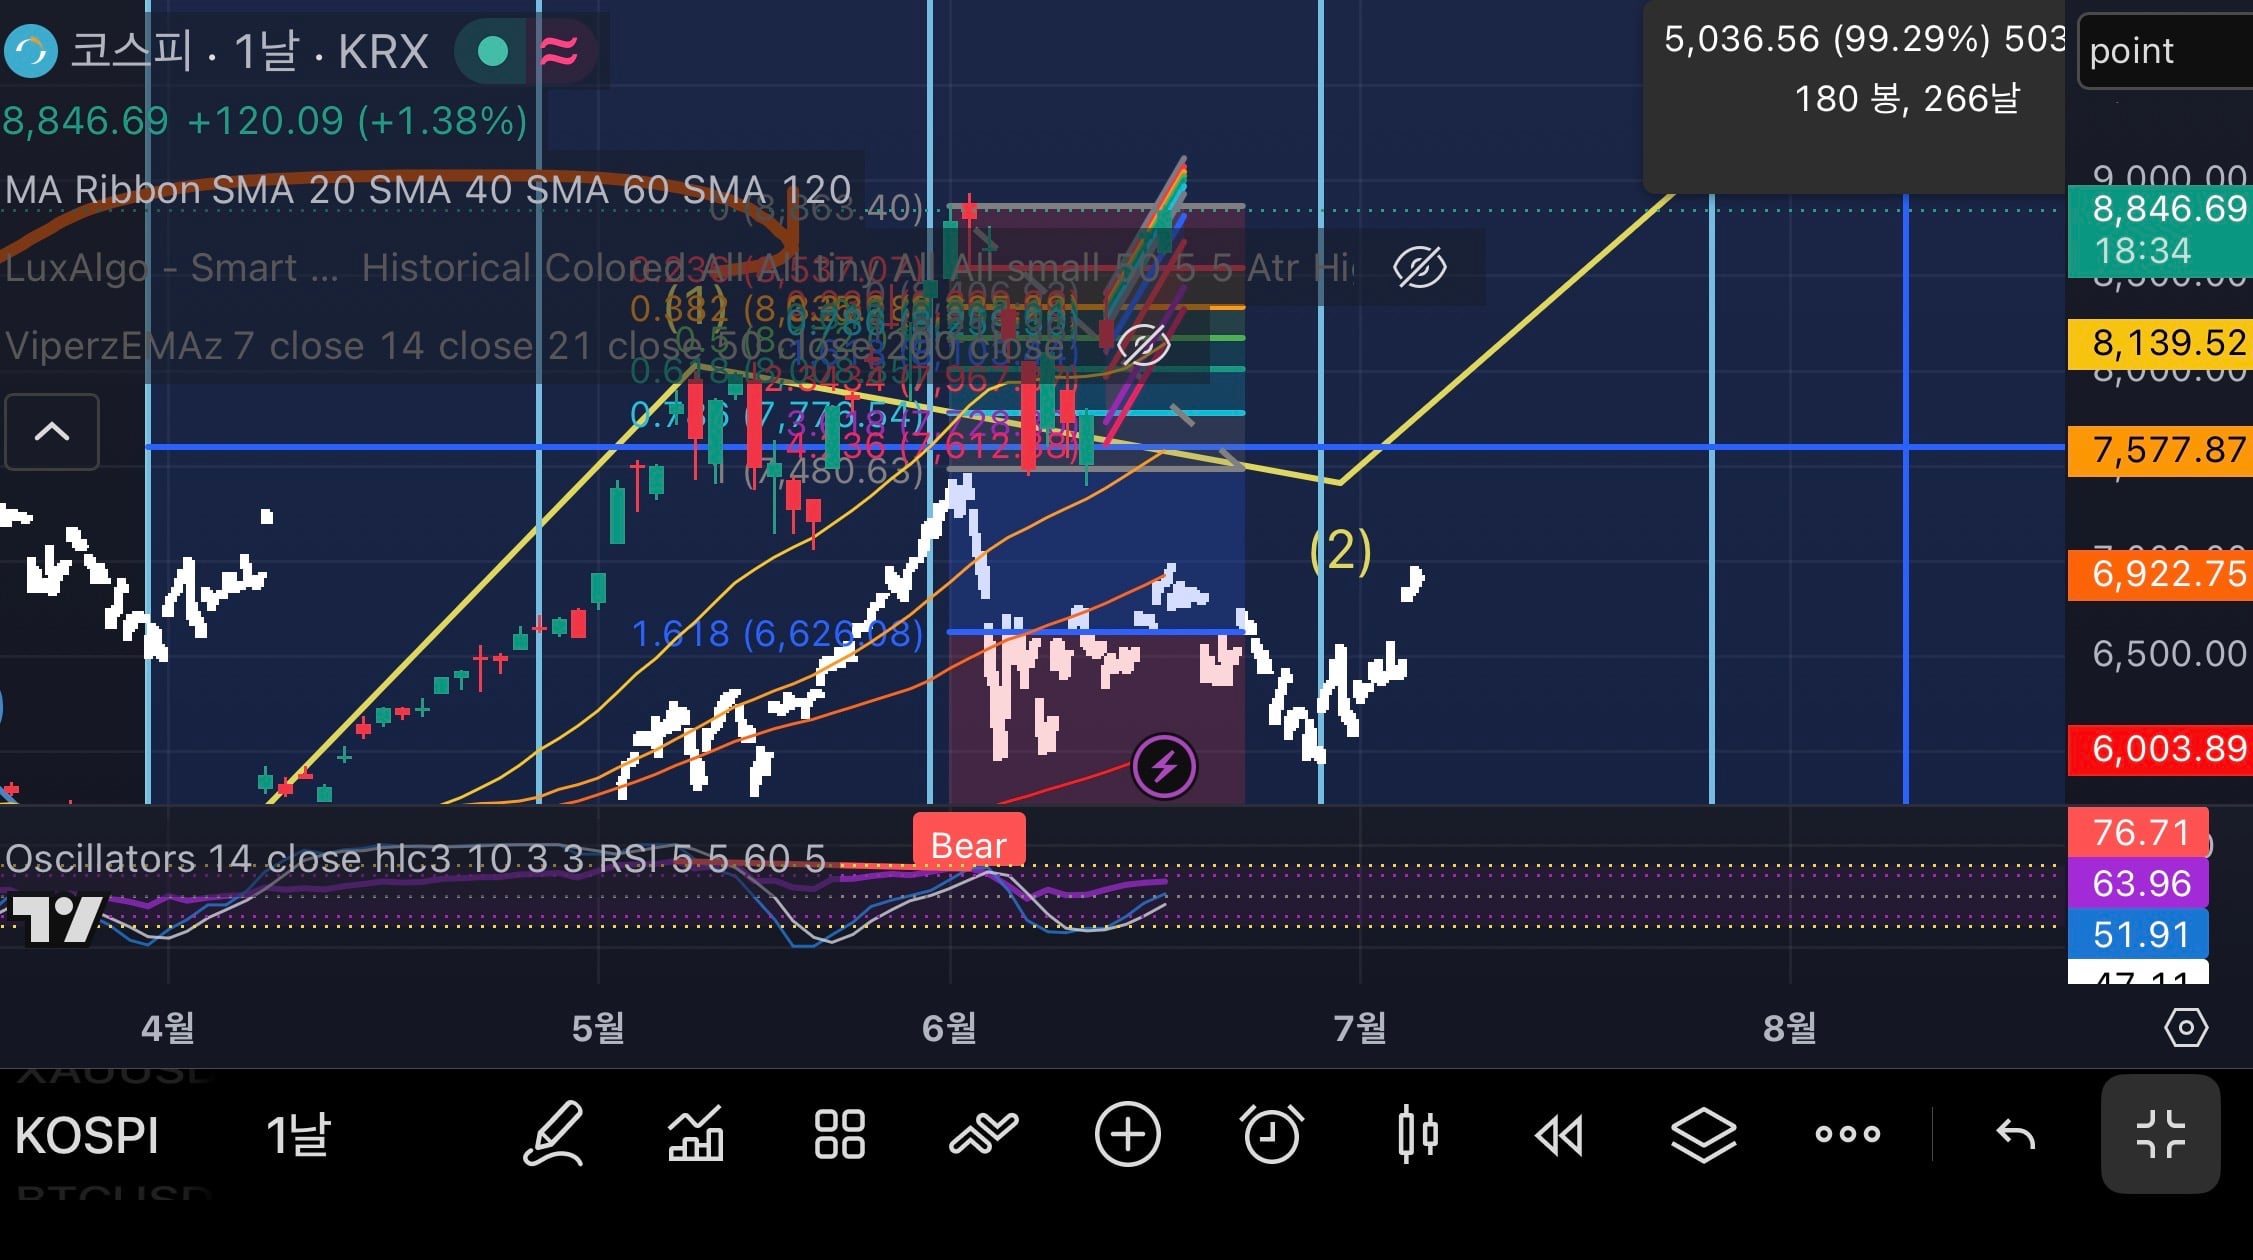The width and height of the screenshot is (2253, 1260).
Task: Open the three-dots more menu
Action: (1848, 1134)
